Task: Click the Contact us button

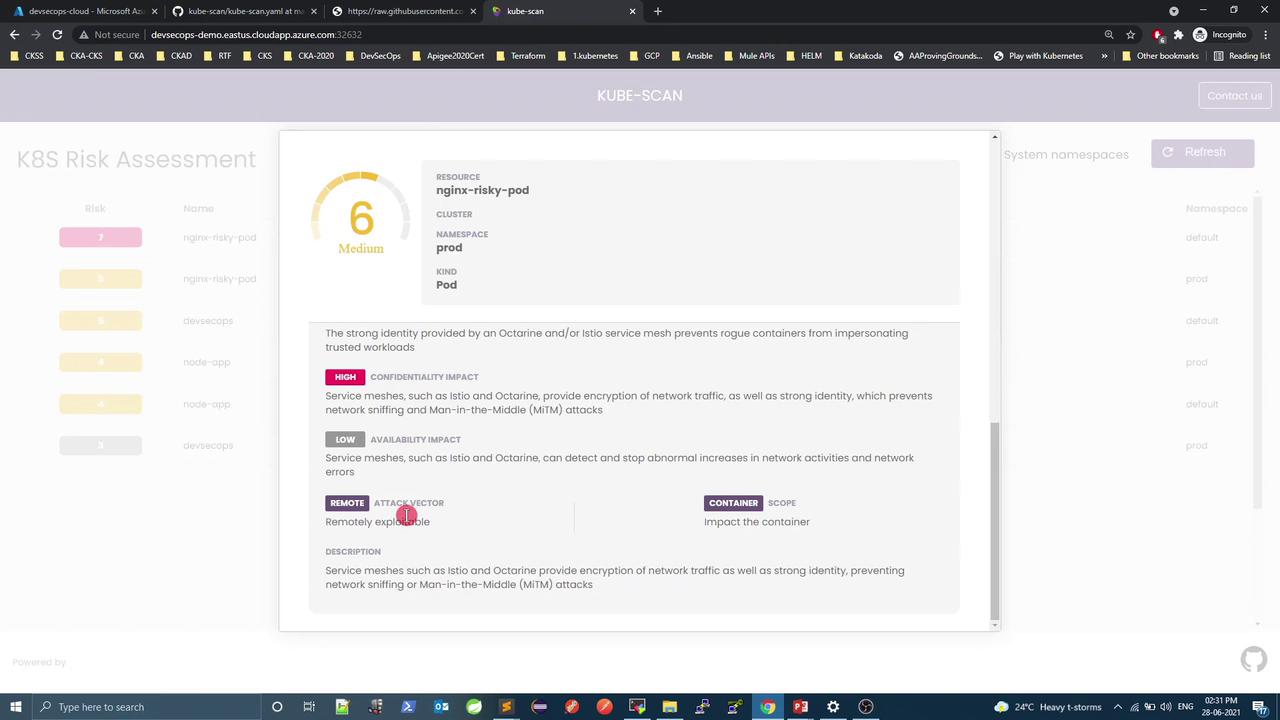Action: [1234, 95]
